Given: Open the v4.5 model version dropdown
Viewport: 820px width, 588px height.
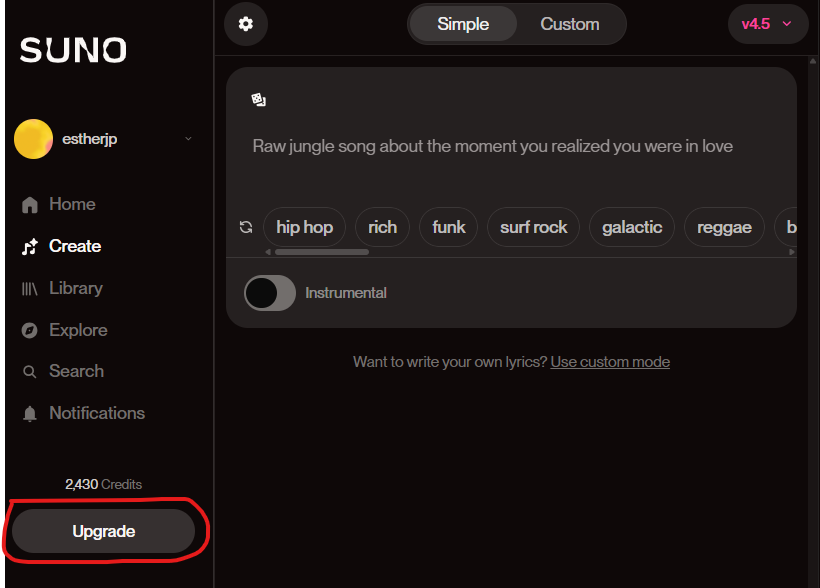Looking at the screenshot, I should point(768,24).
